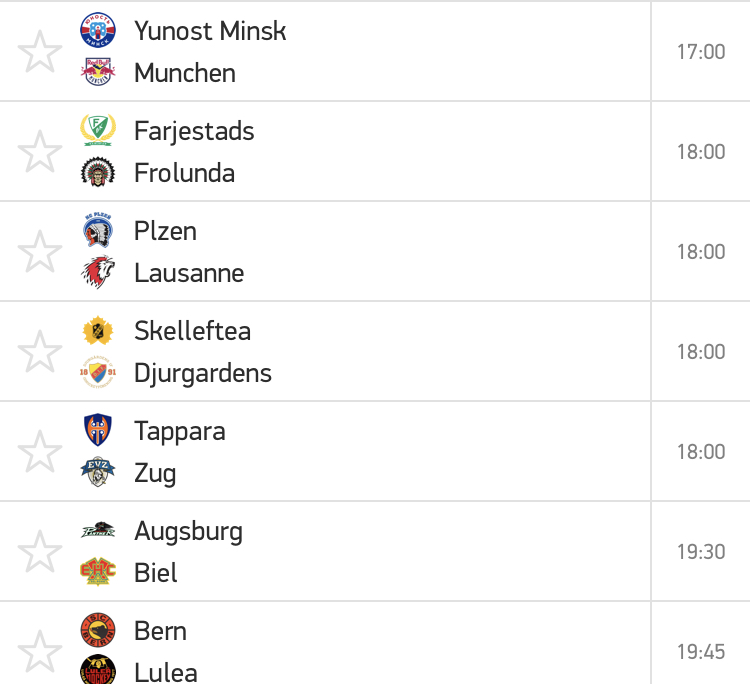Click the Tappara shield logo
750x684 pixels.
[98, 430]
